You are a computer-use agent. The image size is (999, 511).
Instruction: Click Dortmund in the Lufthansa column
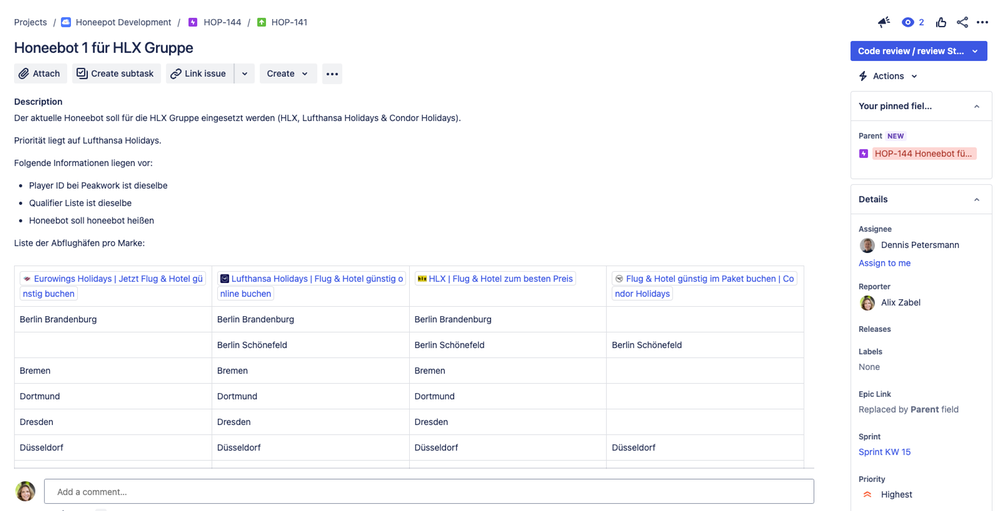pyautogui.click(x=237, y=396)
